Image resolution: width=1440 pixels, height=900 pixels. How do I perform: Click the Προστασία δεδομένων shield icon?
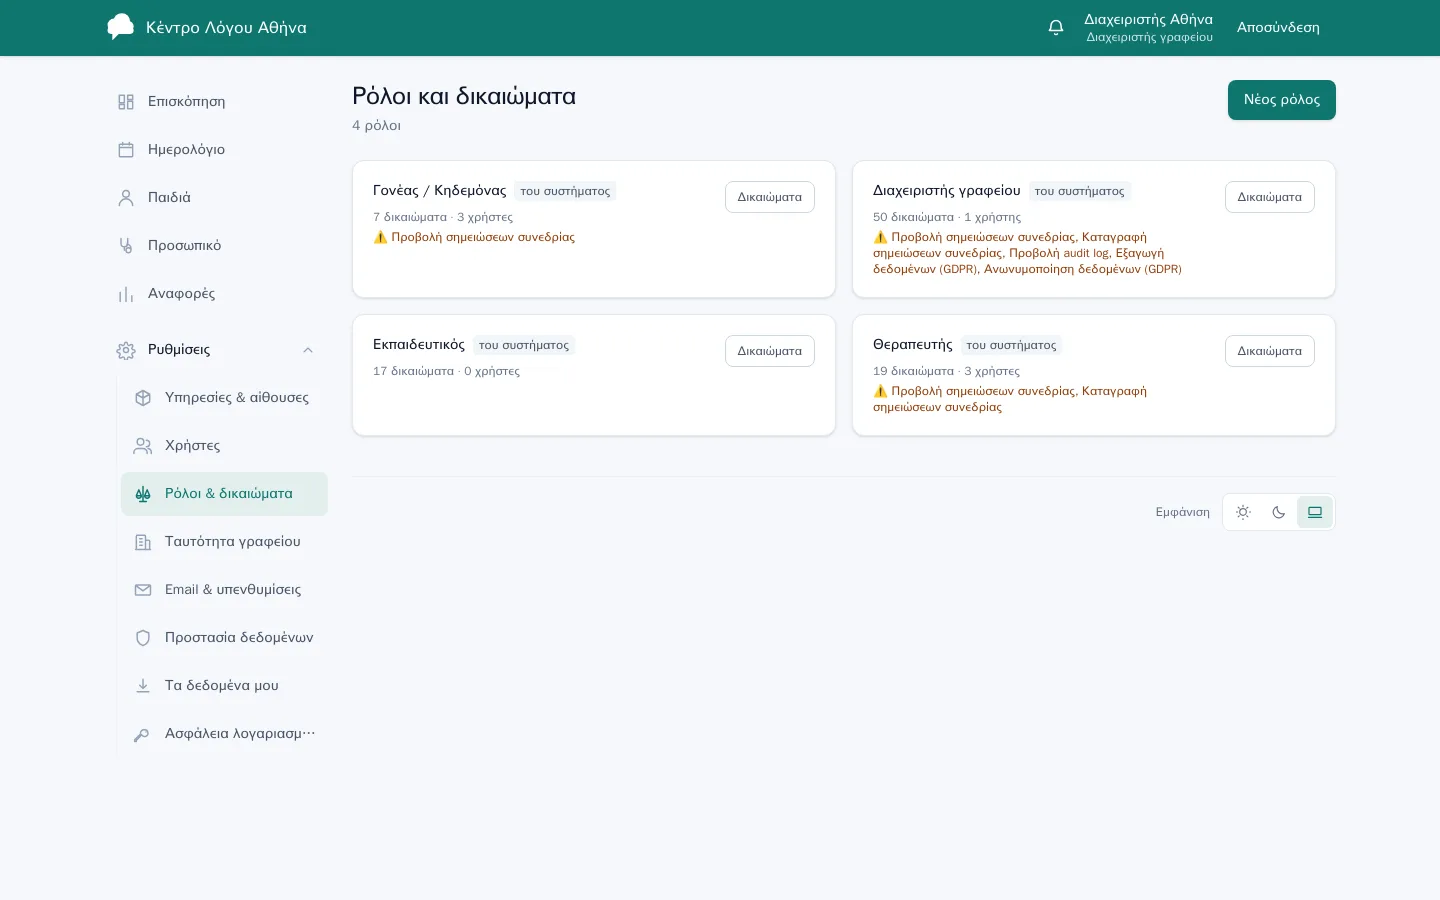143,638
